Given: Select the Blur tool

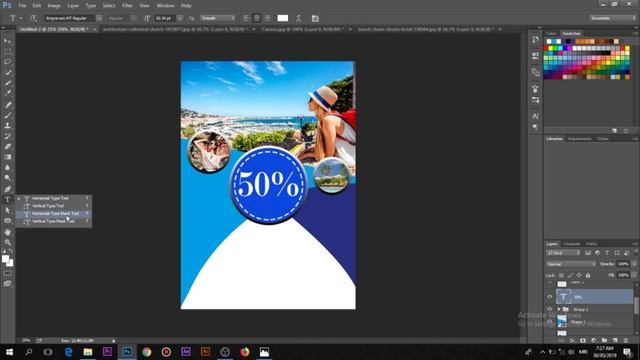Looking at the screenshot, I should pos(7,168).
